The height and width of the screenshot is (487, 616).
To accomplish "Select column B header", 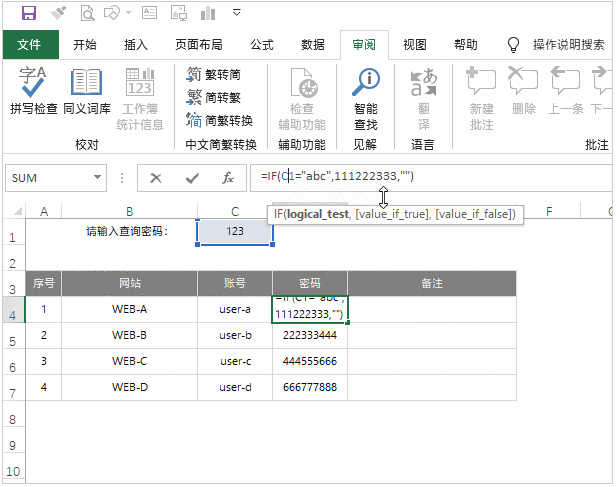I will pos(130,211).
